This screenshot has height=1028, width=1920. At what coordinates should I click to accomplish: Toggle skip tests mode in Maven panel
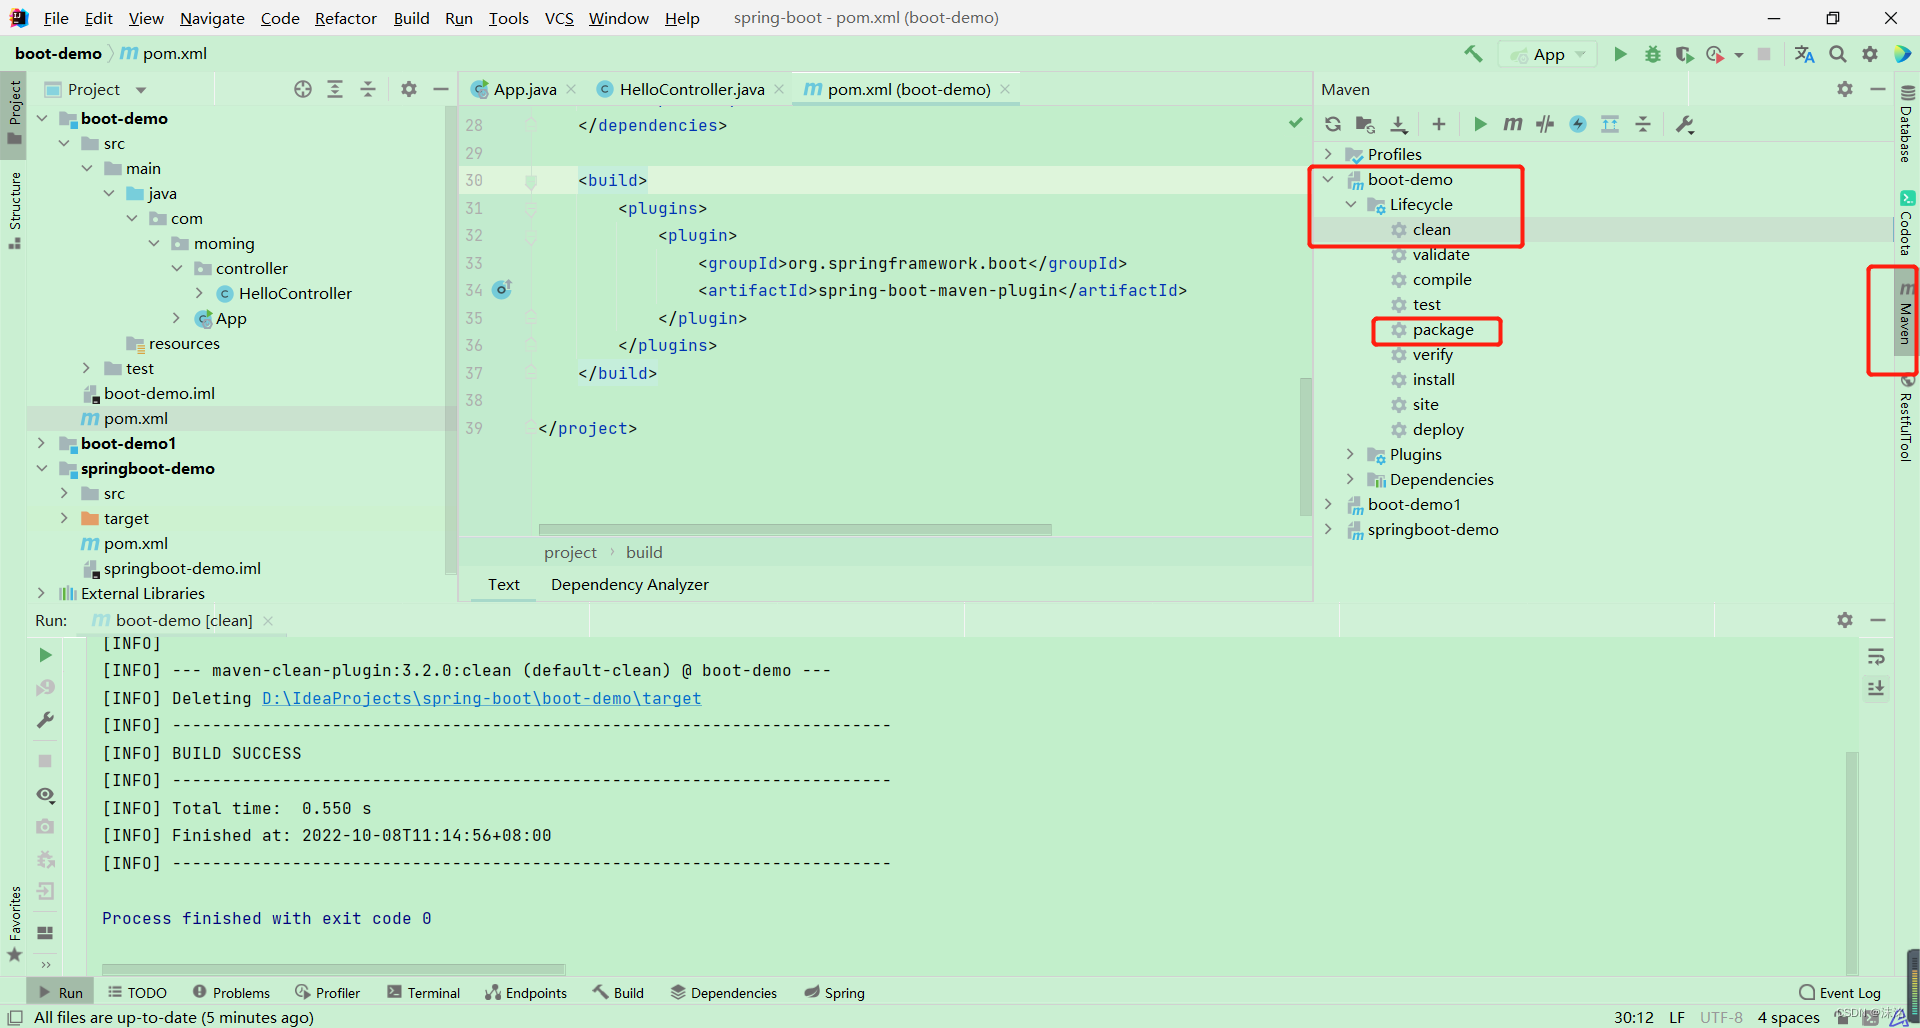coord(1545,124)
